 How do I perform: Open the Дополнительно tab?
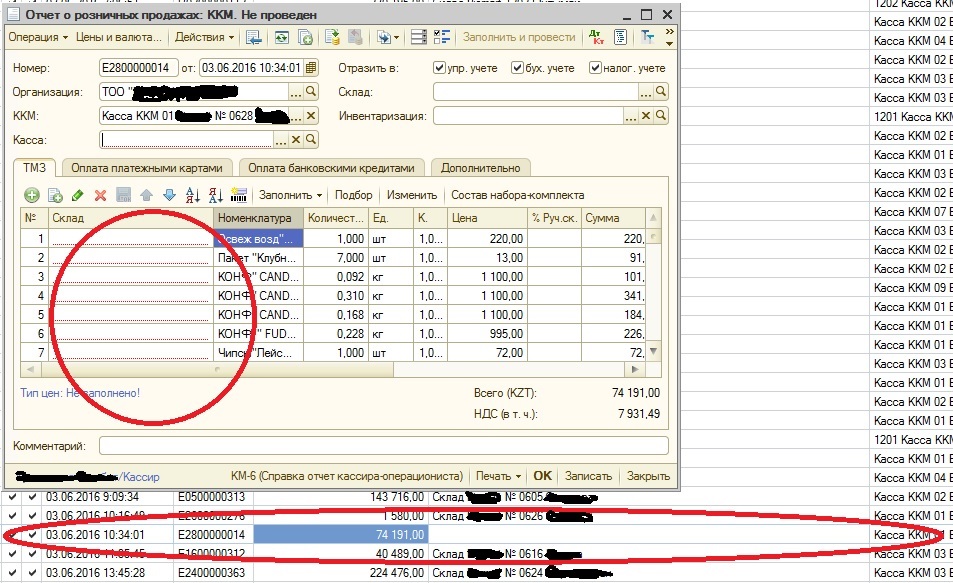coord(480,168)
